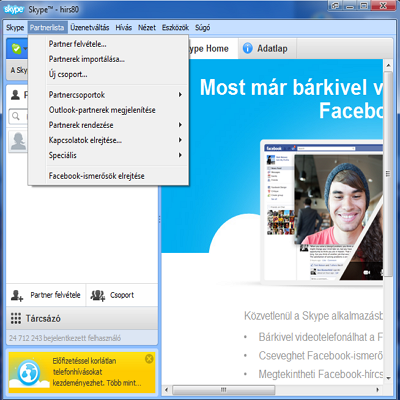Image resolution: width=400 pixels, height=400 pixels.
Task: Click the contacts person icon
Action: tap(15, 95)
